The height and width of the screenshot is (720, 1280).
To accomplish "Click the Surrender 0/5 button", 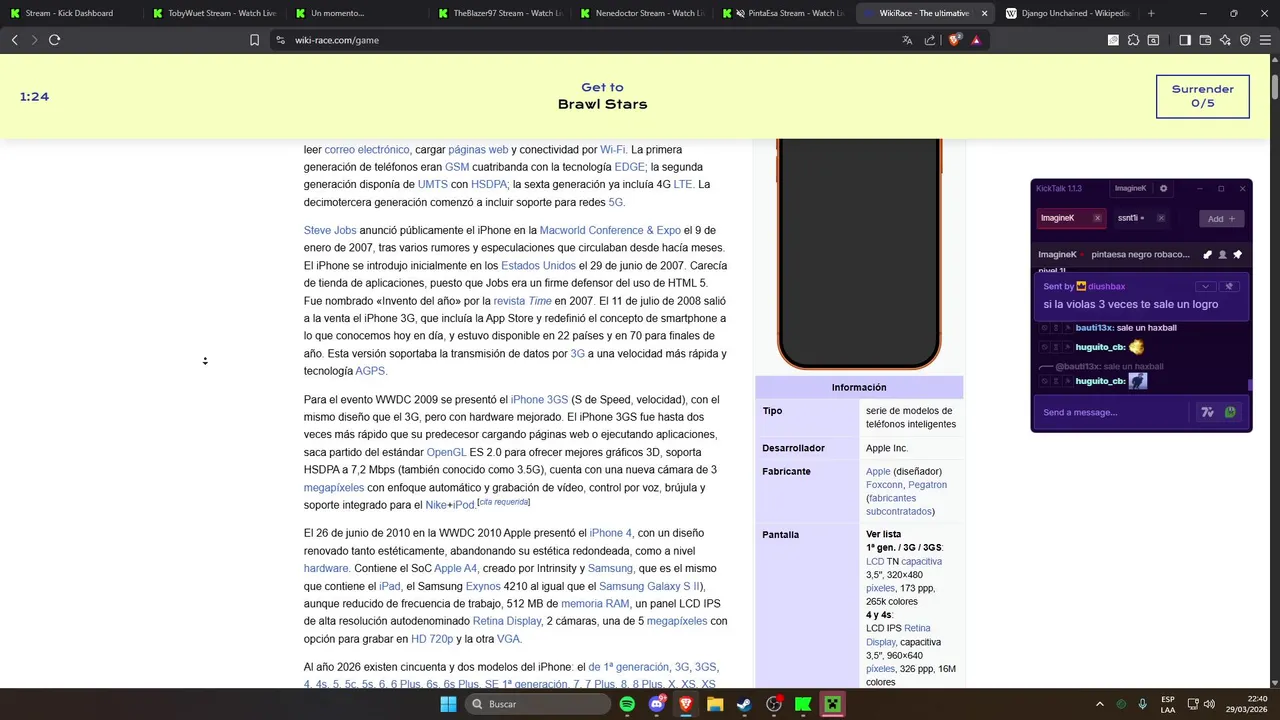I will coord(1202,96).
